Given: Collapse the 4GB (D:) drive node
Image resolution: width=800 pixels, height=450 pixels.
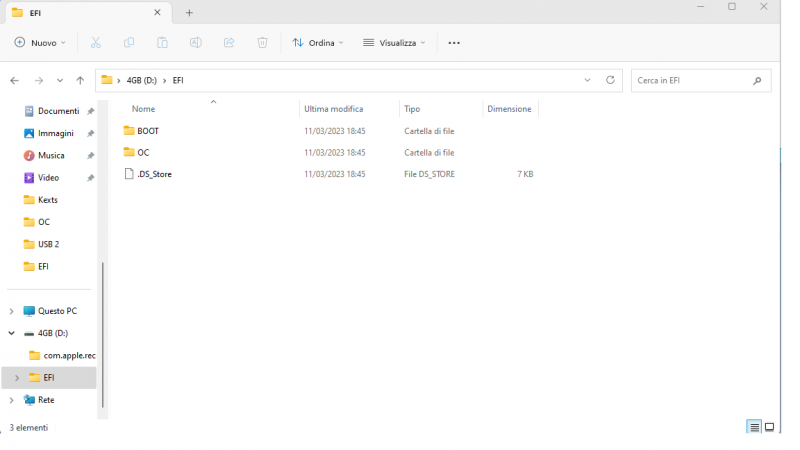Looking at the screenshot, I should click(x=11, y=333).
